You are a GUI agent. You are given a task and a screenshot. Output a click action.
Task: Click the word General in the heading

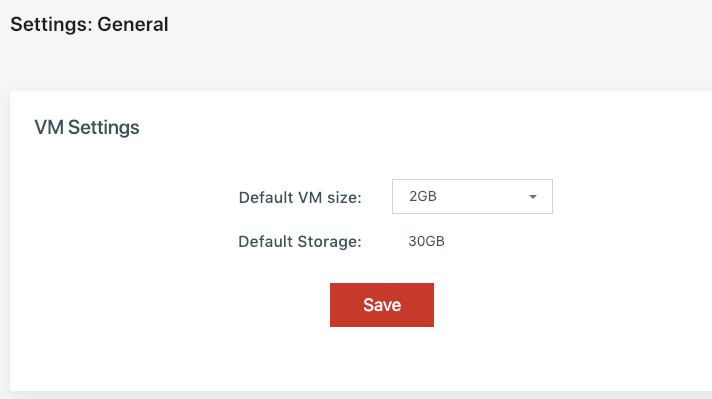click(133, 25)
